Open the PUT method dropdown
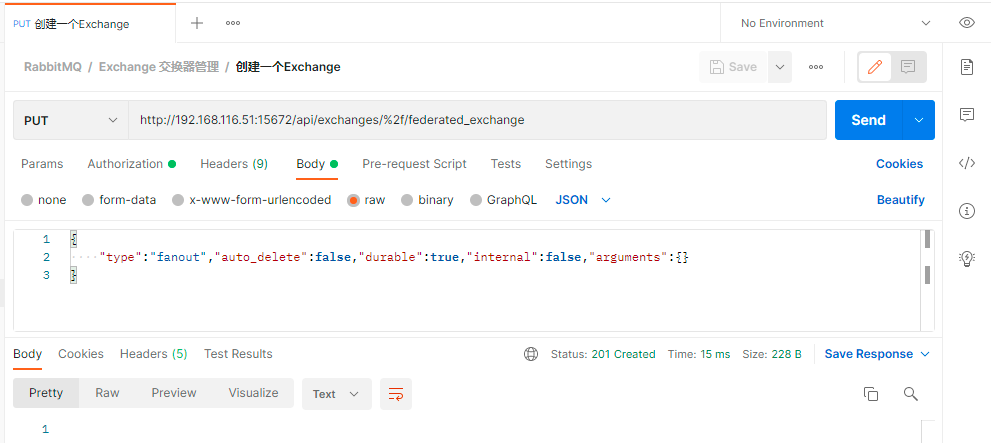This screenshot has width=991, height=443. 71,120
